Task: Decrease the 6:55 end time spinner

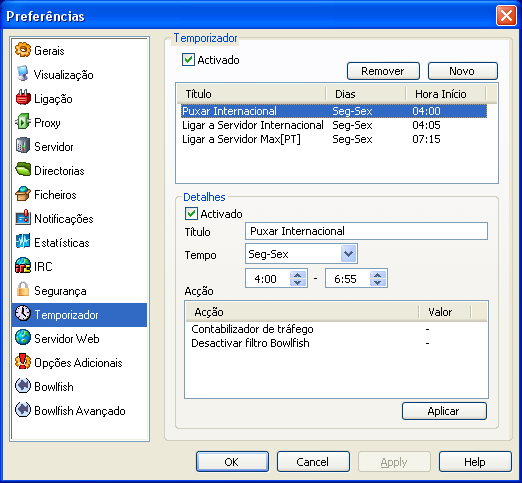Action: click(378, 282)
